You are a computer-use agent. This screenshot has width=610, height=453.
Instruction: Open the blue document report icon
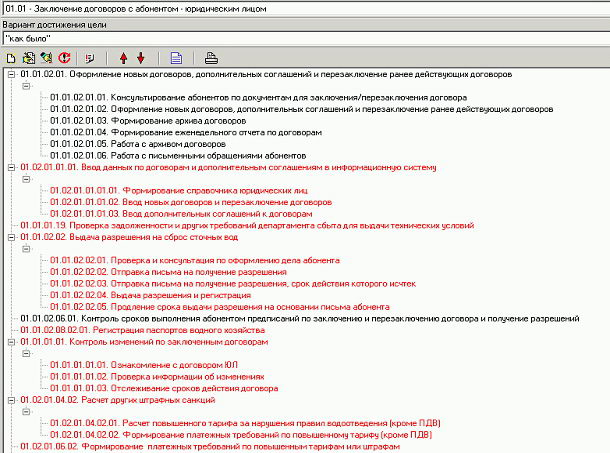[x=176, y=58]
